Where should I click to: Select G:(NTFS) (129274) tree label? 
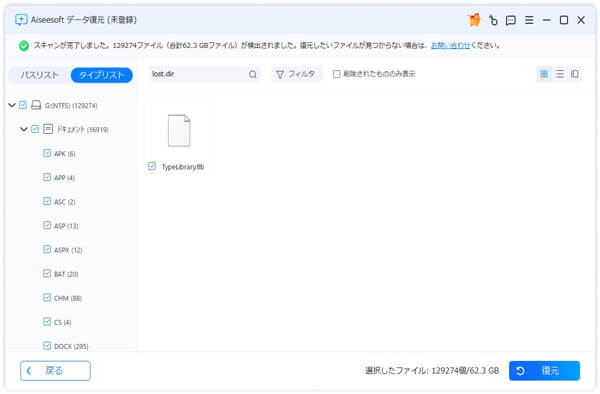point(71,106)
